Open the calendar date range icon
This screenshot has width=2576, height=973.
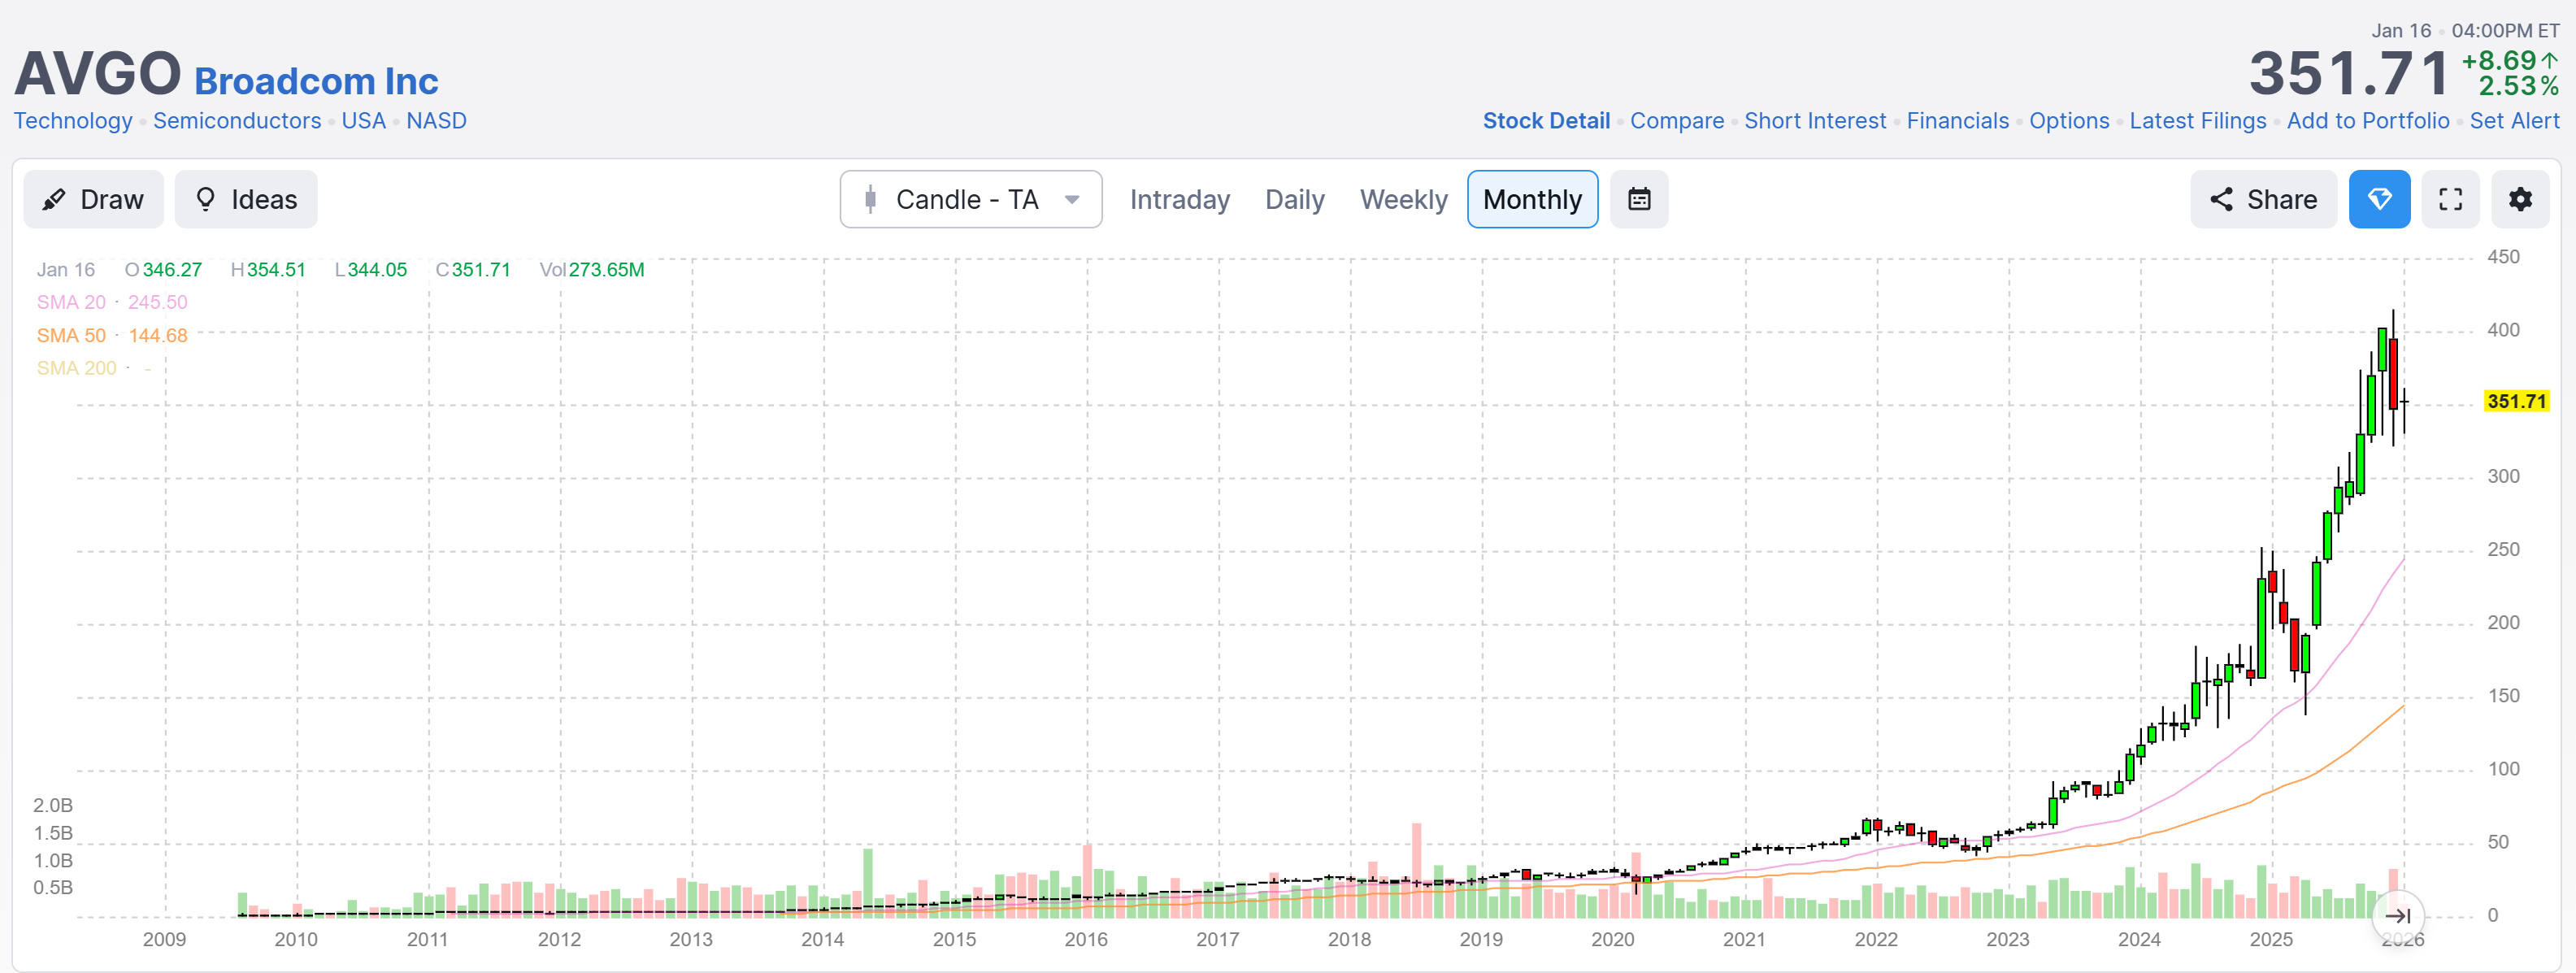point(1638,199)
